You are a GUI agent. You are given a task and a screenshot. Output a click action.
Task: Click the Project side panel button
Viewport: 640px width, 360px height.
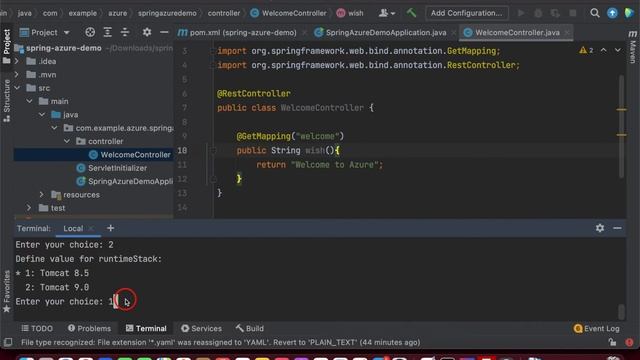click(x=7, y=46)
